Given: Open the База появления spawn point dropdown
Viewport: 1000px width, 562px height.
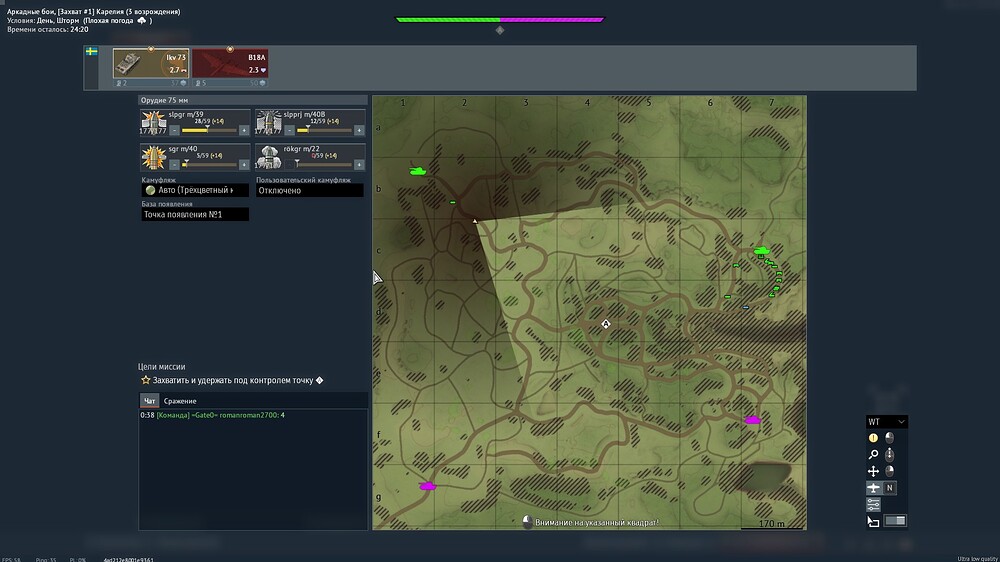Looking at the screenshot, I should [x=195, y=214].
